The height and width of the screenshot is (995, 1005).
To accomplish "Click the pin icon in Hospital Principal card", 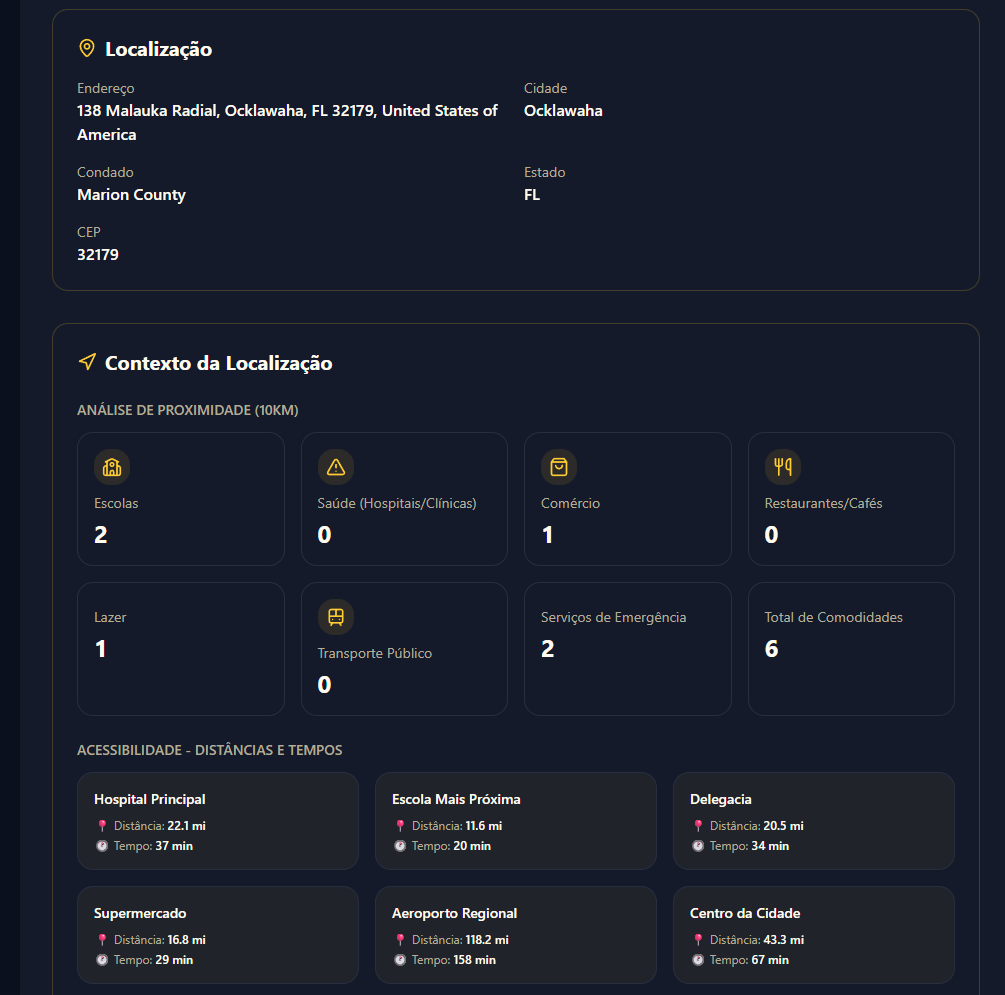I will pyautogui.click(x=102, y=826).
